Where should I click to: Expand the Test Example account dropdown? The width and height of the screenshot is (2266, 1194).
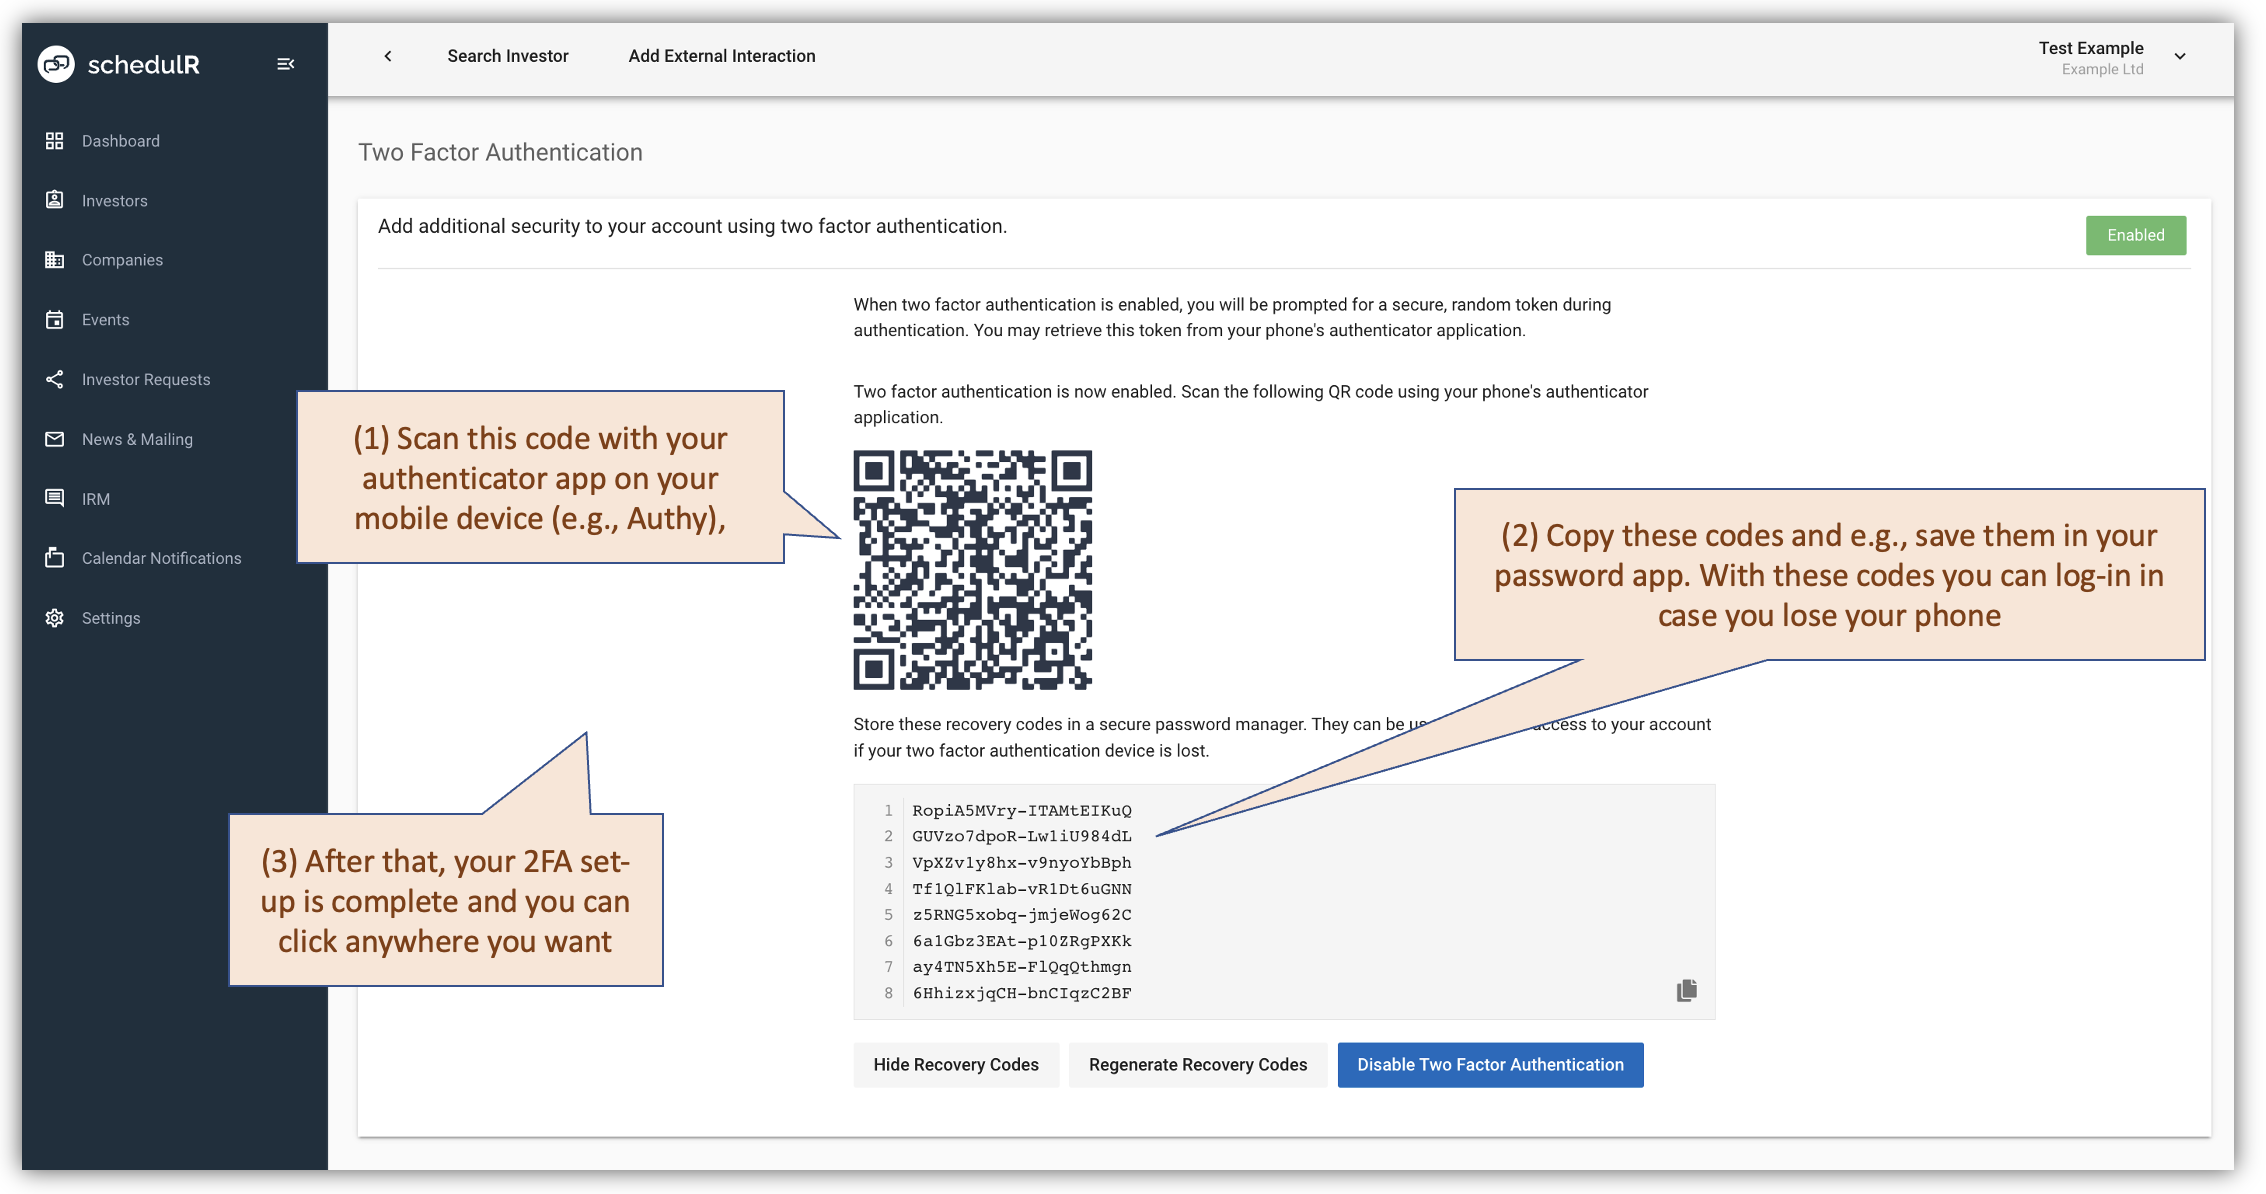pyautogui.click(x=2180, y=56)
